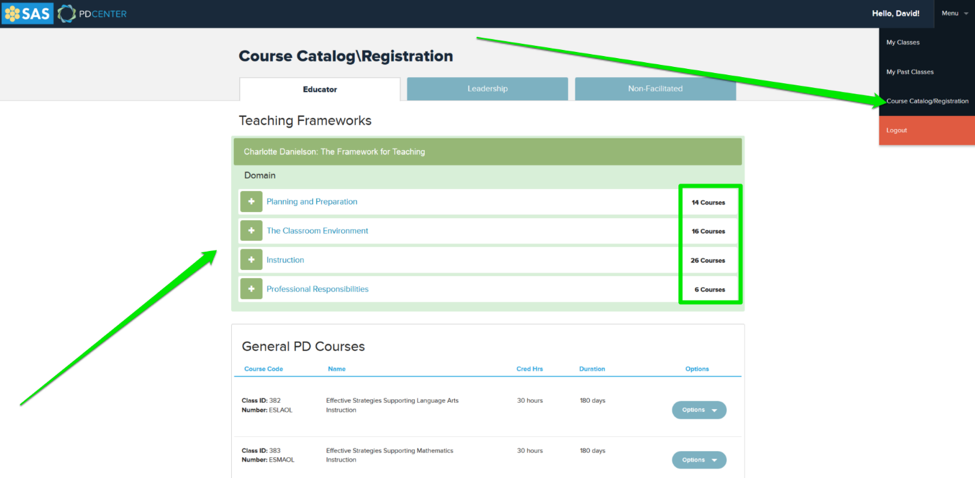Viewport: 975px width, 478px height.
Task: Open Options dropdown for class 382
Action: click(x=699, y=410)
